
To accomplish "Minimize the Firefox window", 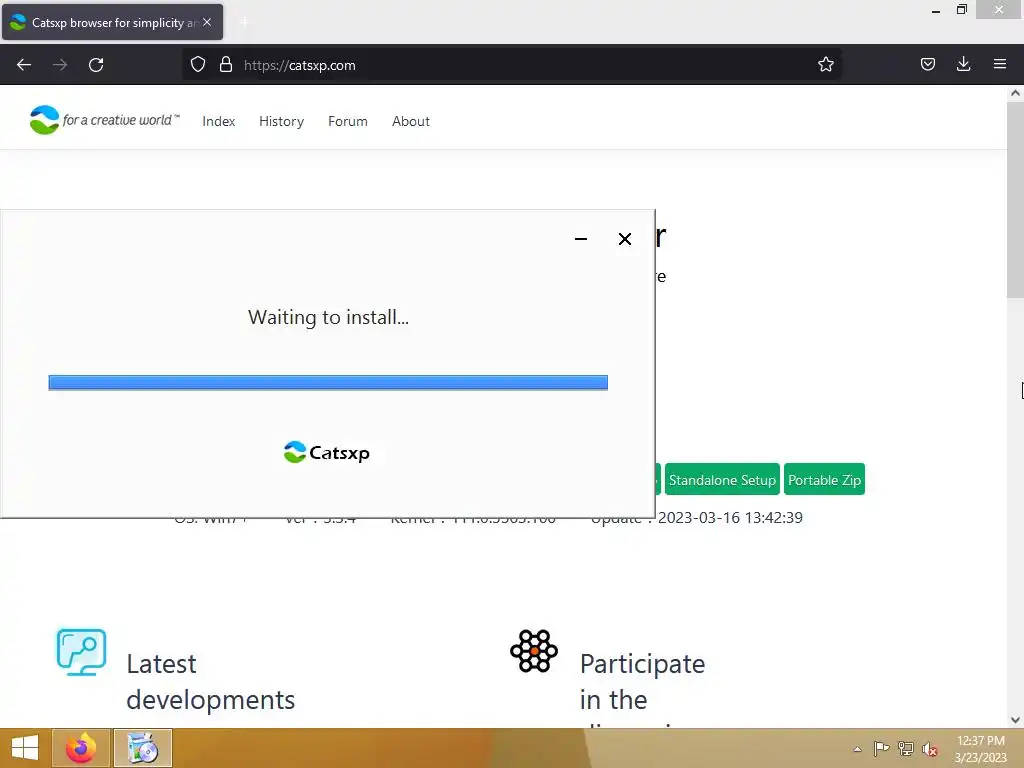I will 936,10.
